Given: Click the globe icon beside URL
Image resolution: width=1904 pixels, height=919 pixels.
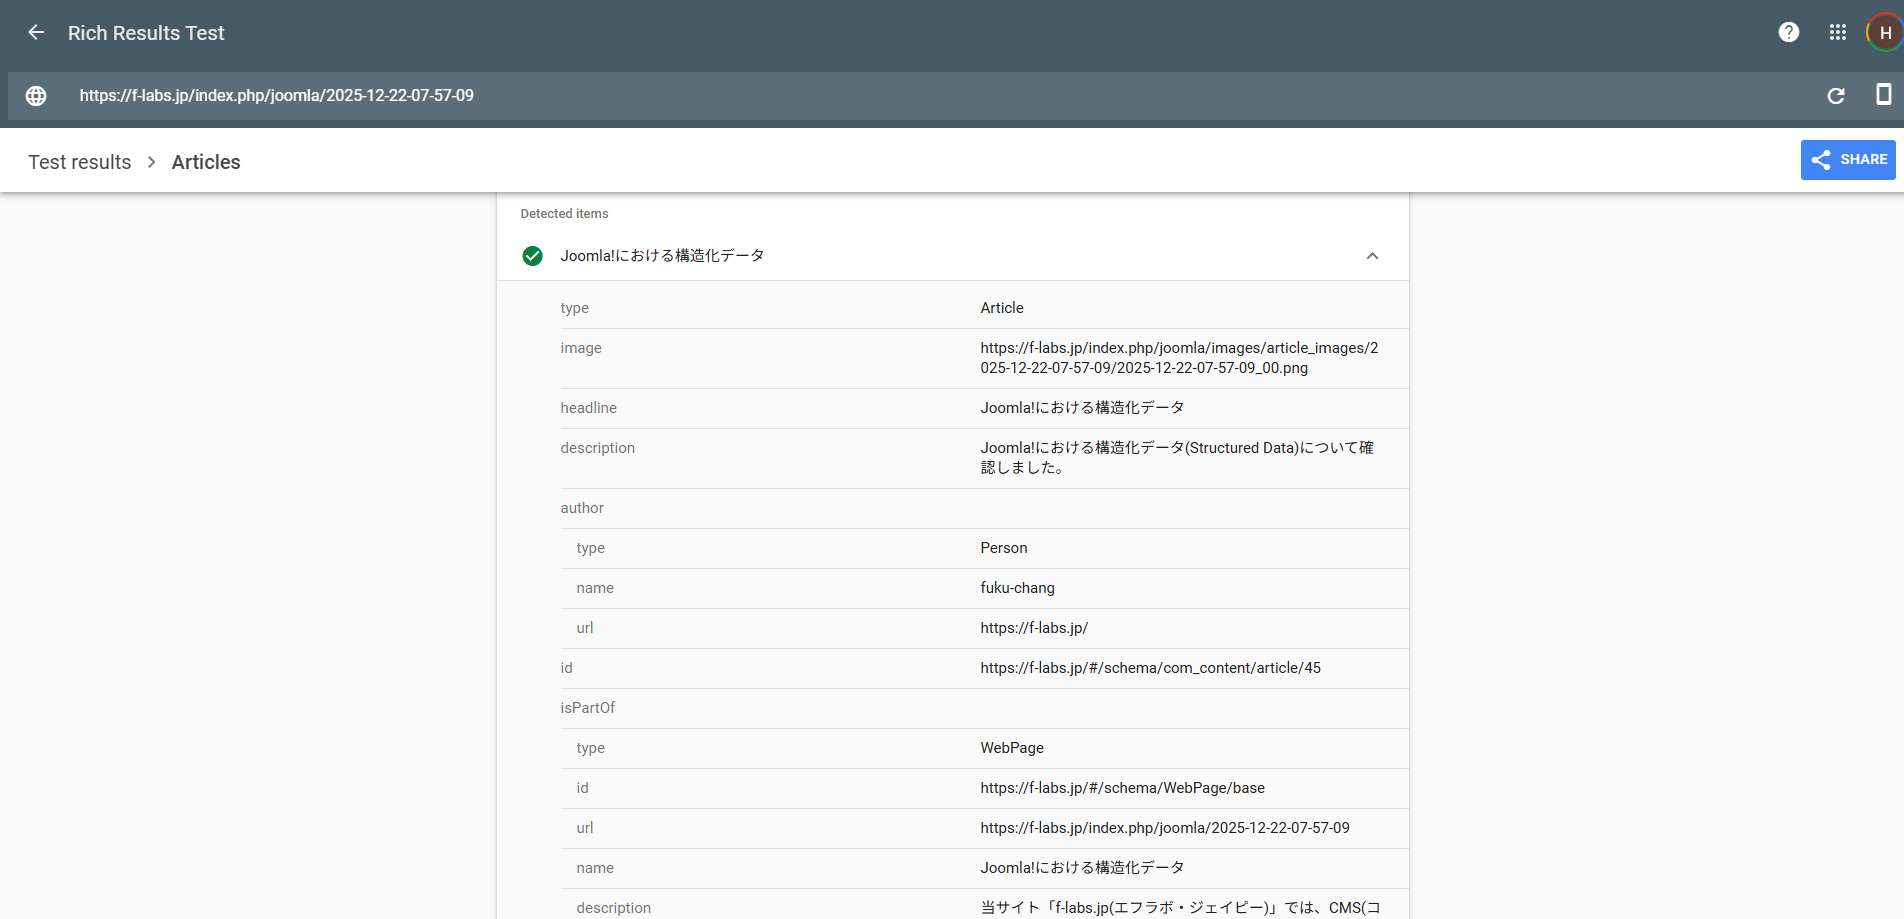Looking at the screenshot, I should tap(36, 96).
